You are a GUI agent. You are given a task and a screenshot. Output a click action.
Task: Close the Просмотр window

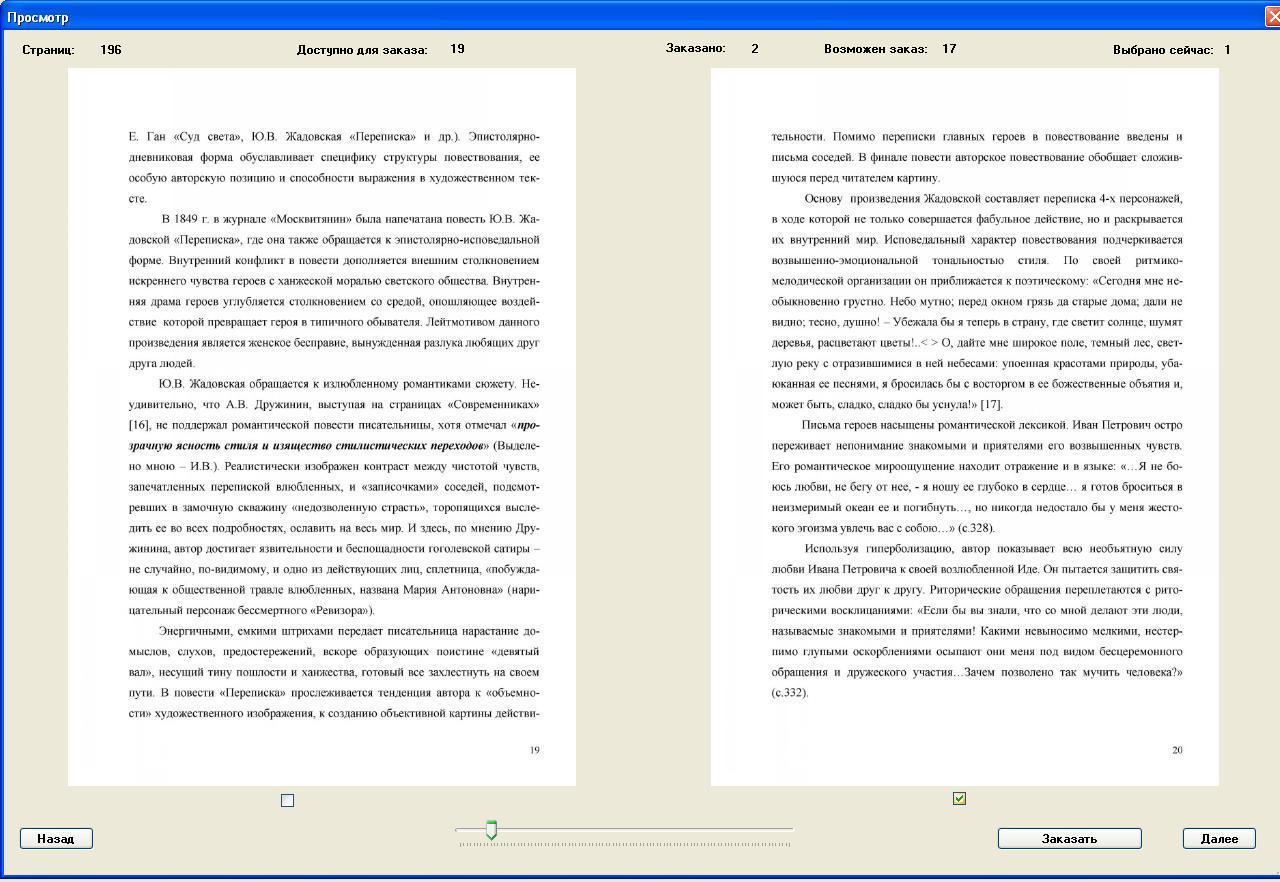(x=1272, y=17)
